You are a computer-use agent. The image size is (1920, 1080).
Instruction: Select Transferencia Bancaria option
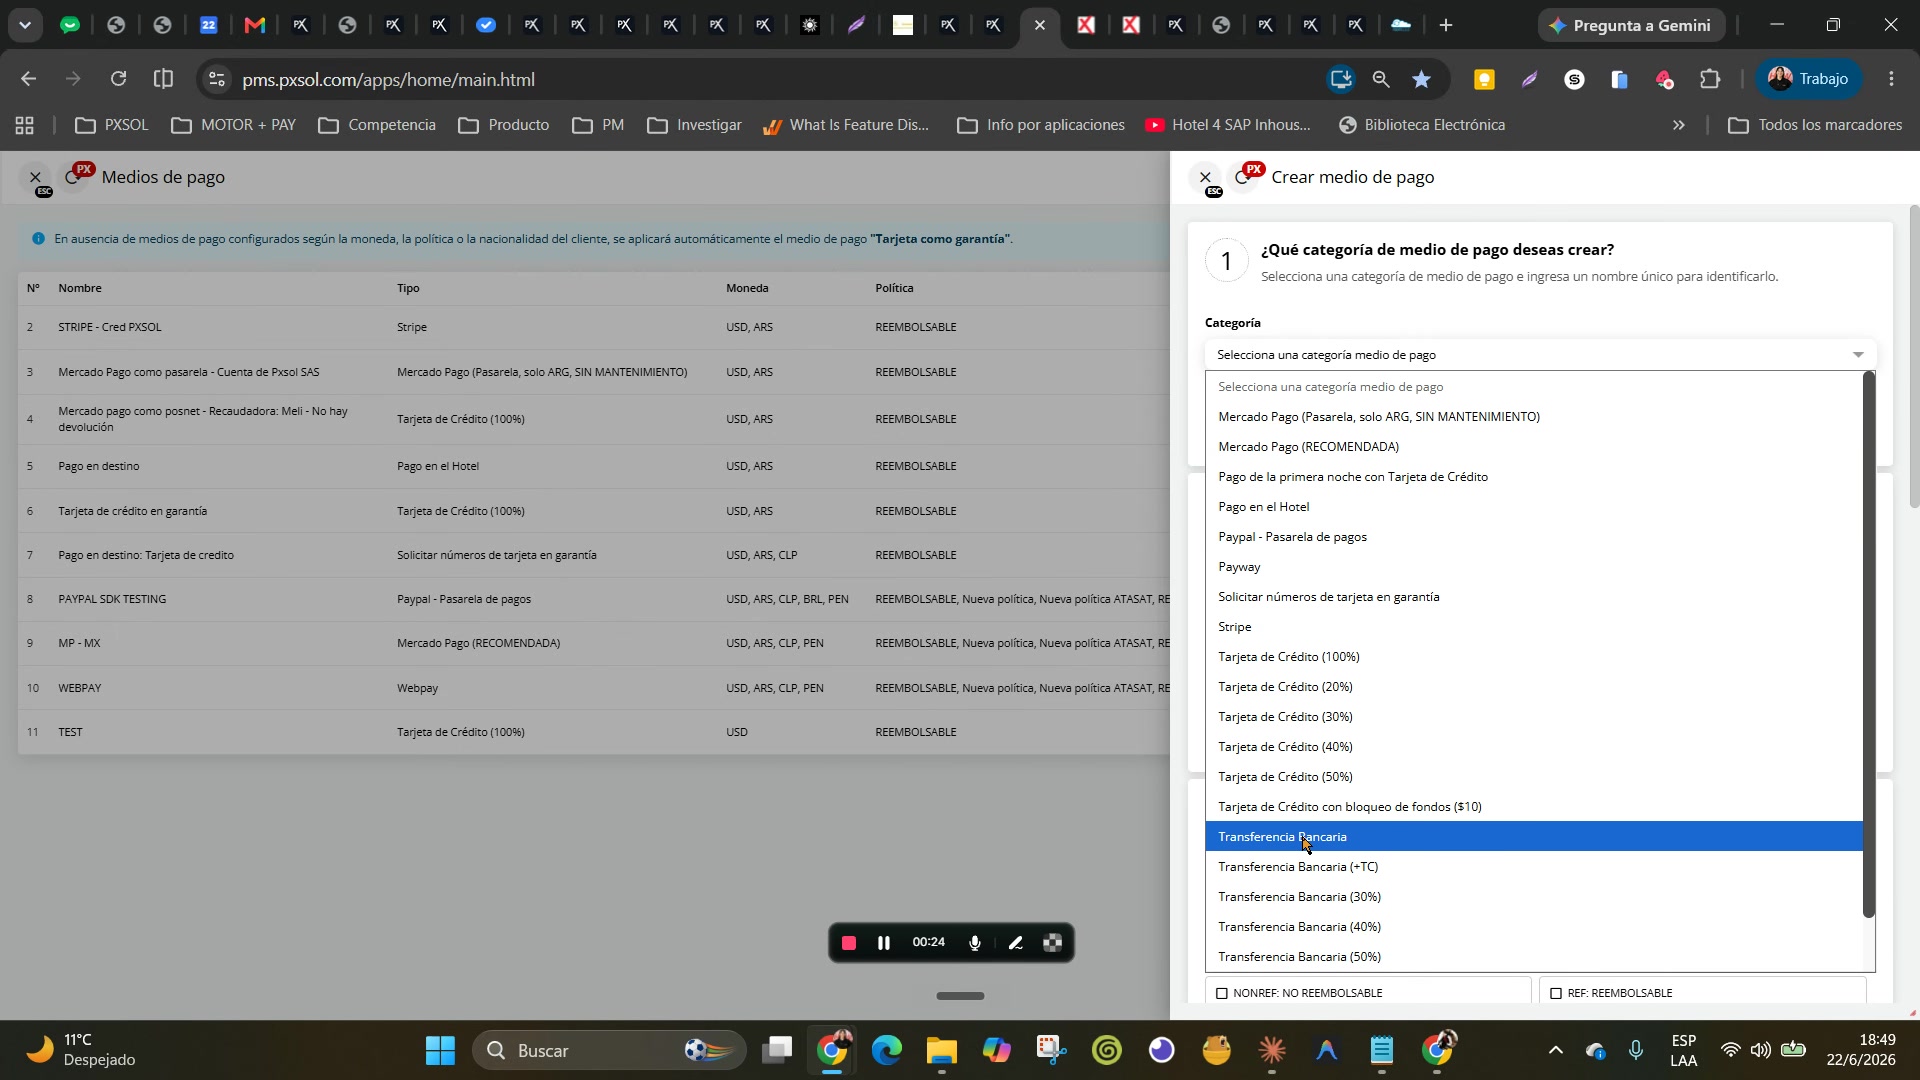coord(1534,837)
